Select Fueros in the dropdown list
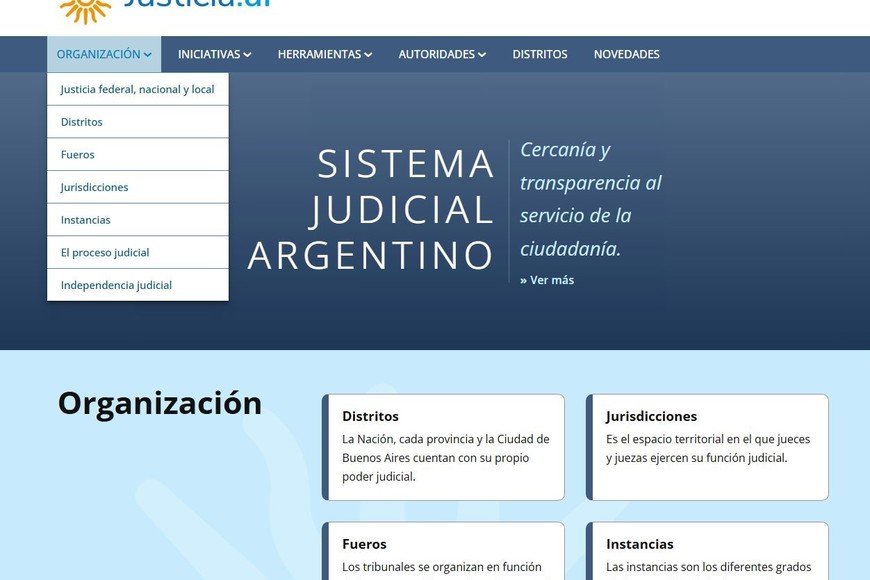This screenshot has width=870, height=580. coord(78,155)
